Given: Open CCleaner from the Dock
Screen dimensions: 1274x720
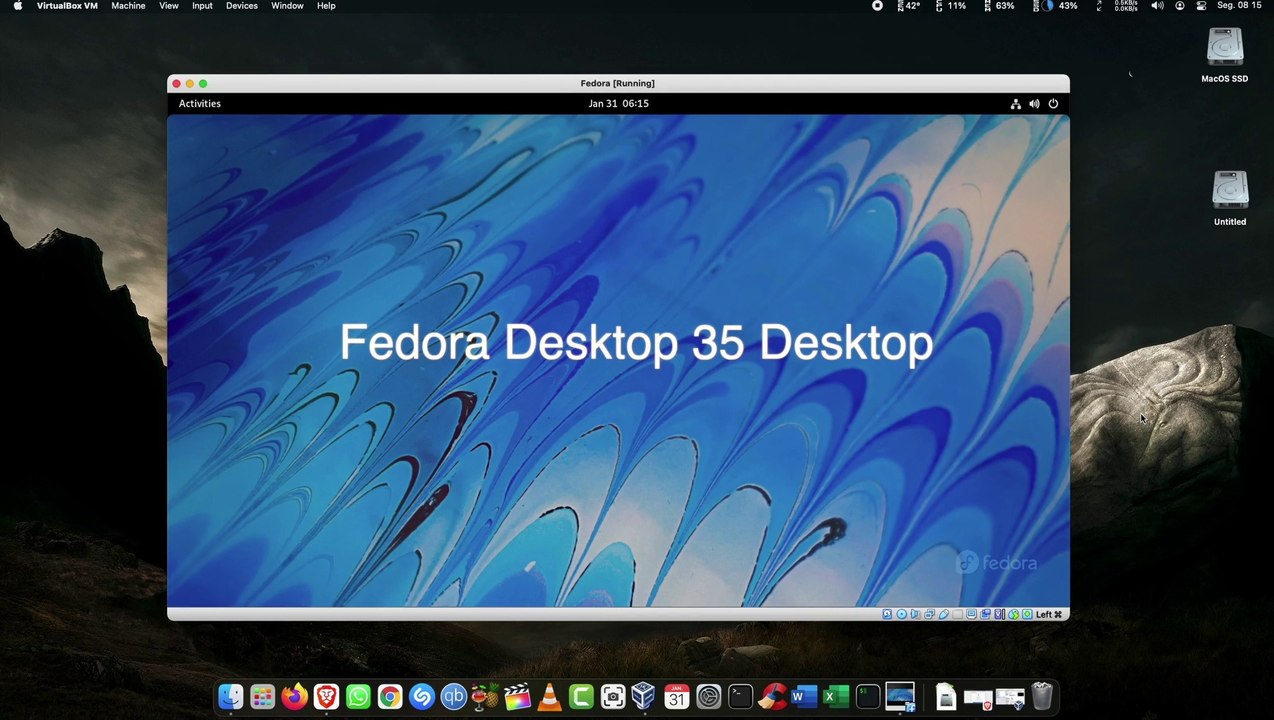Looking at the screenshot, I should coord(772,697).
